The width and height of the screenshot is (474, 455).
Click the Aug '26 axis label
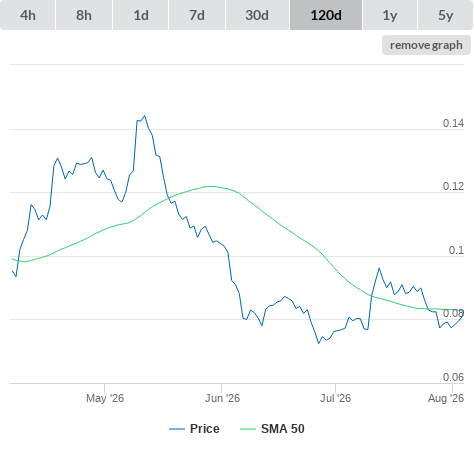[x=446, y=398]
